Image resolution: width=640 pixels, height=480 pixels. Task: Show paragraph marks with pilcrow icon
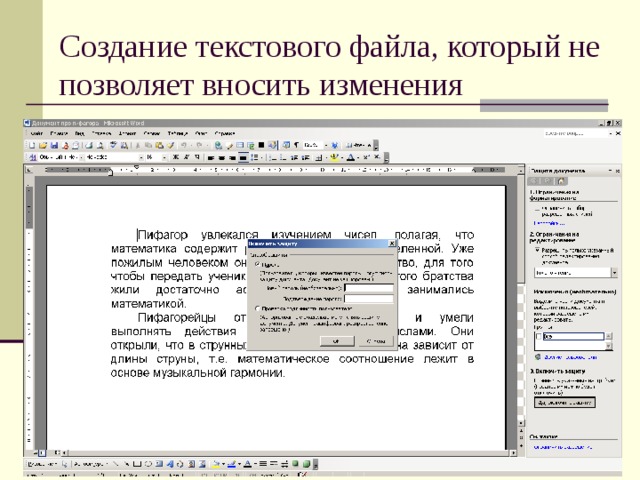pos(297,145)
